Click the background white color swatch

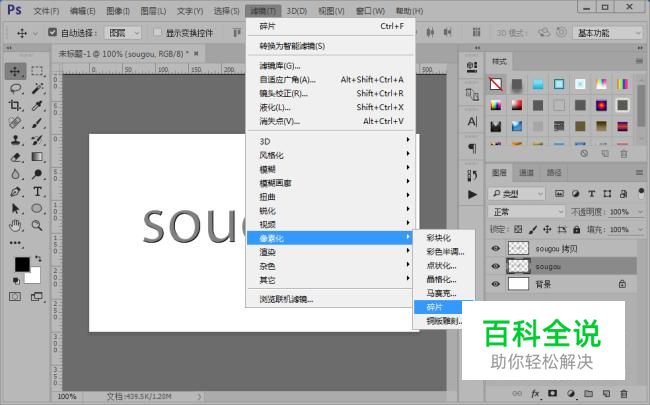34,277
